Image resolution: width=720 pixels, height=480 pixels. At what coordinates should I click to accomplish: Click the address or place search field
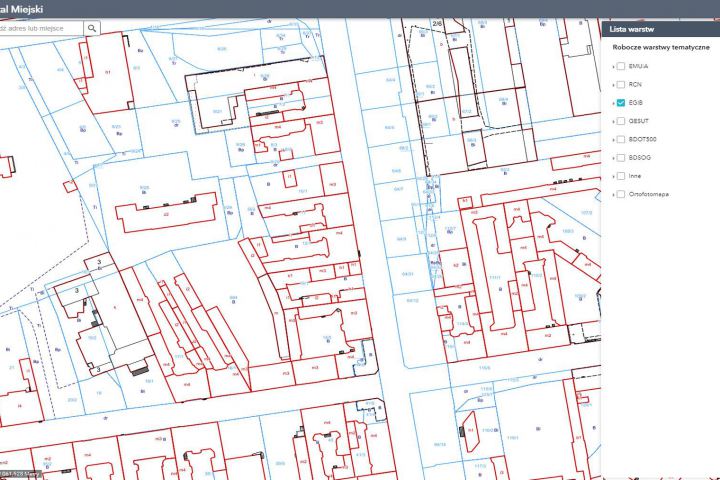41,28
